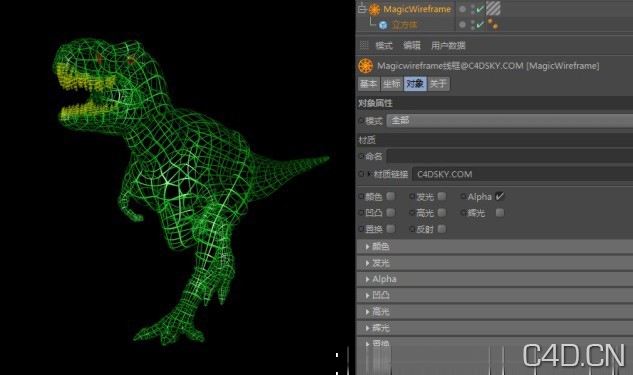
Task: Enable the 颜色 checkbox
Action: (x=390, y=197)
